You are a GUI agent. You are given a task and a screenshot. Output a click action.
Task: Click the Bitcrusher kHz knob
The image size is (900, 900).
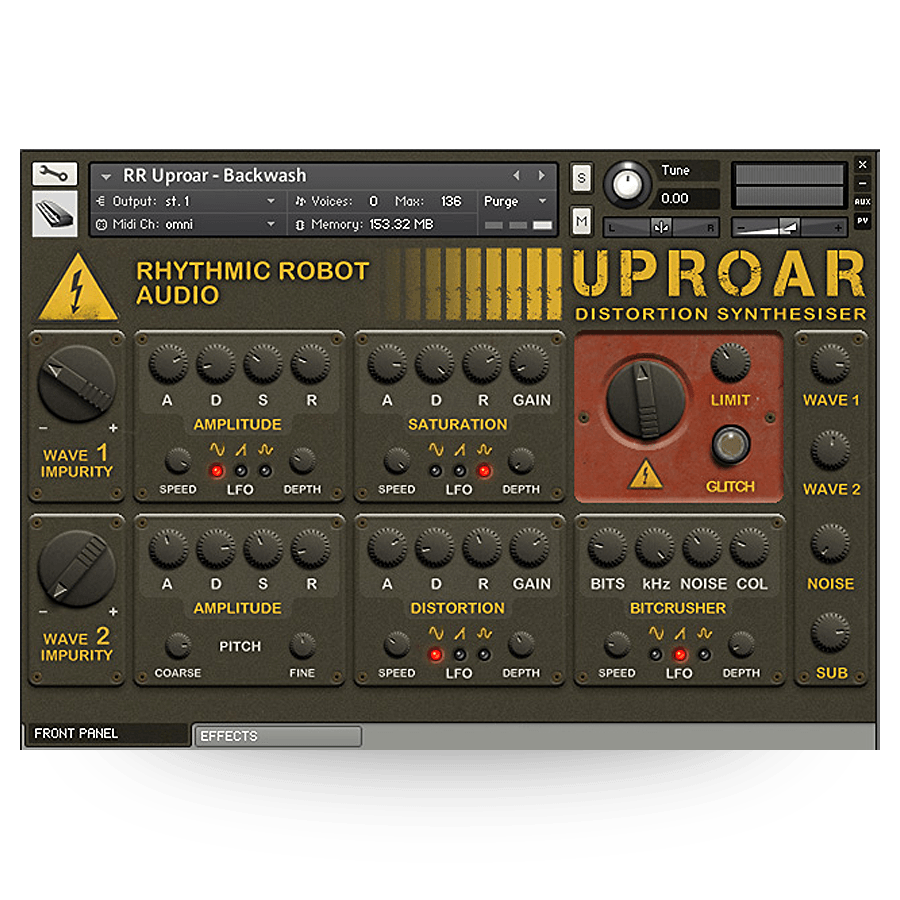point(655,548)
